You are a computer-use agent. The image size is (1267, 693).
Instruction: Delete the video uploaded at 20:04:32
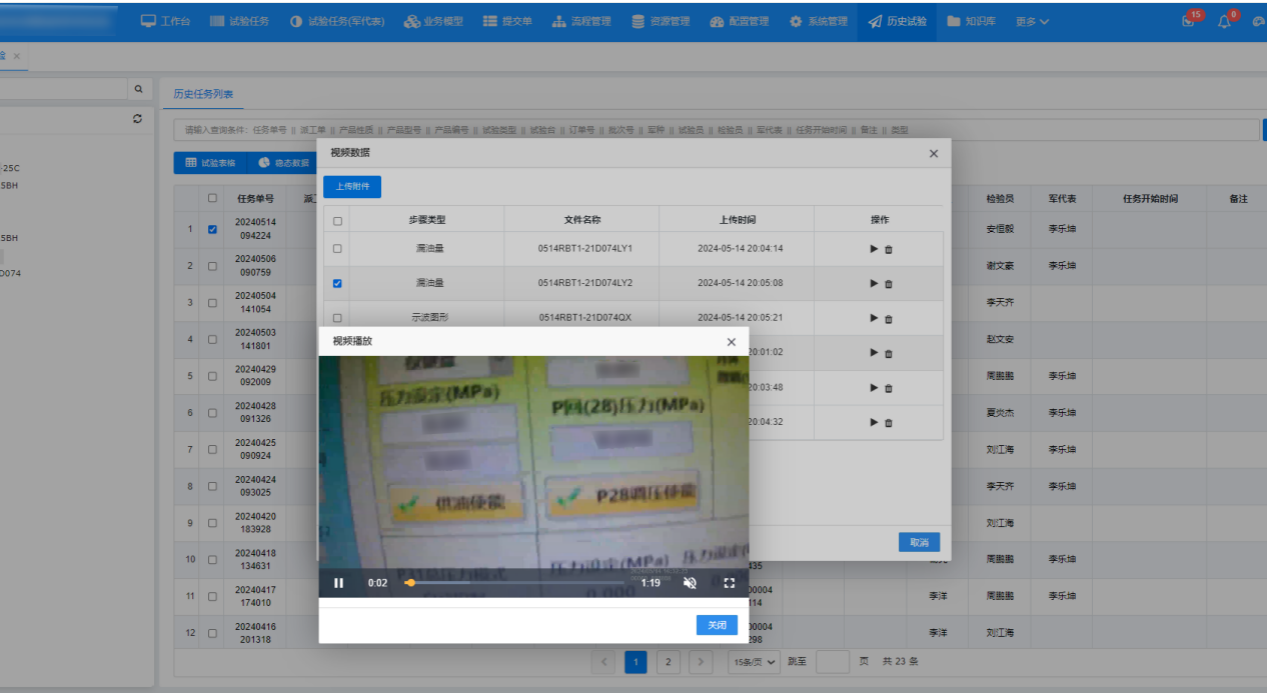click(889, 422)
